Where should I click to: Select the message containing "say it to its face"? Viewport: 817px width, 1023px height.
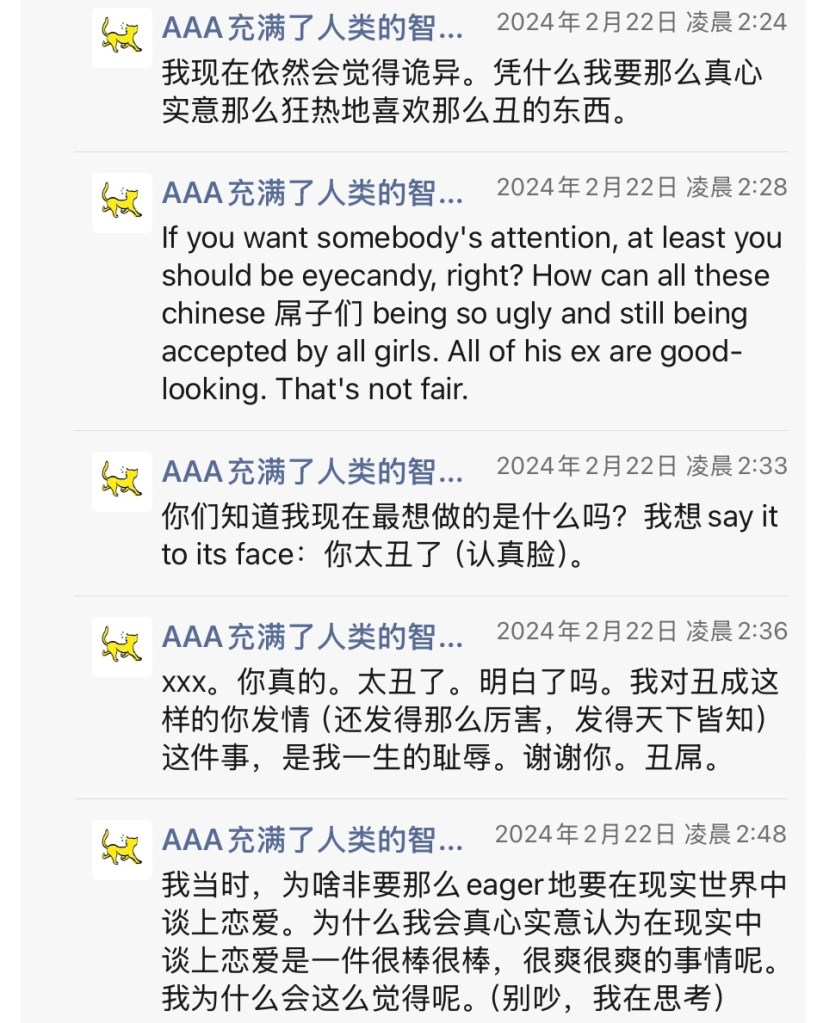[468, 535]
